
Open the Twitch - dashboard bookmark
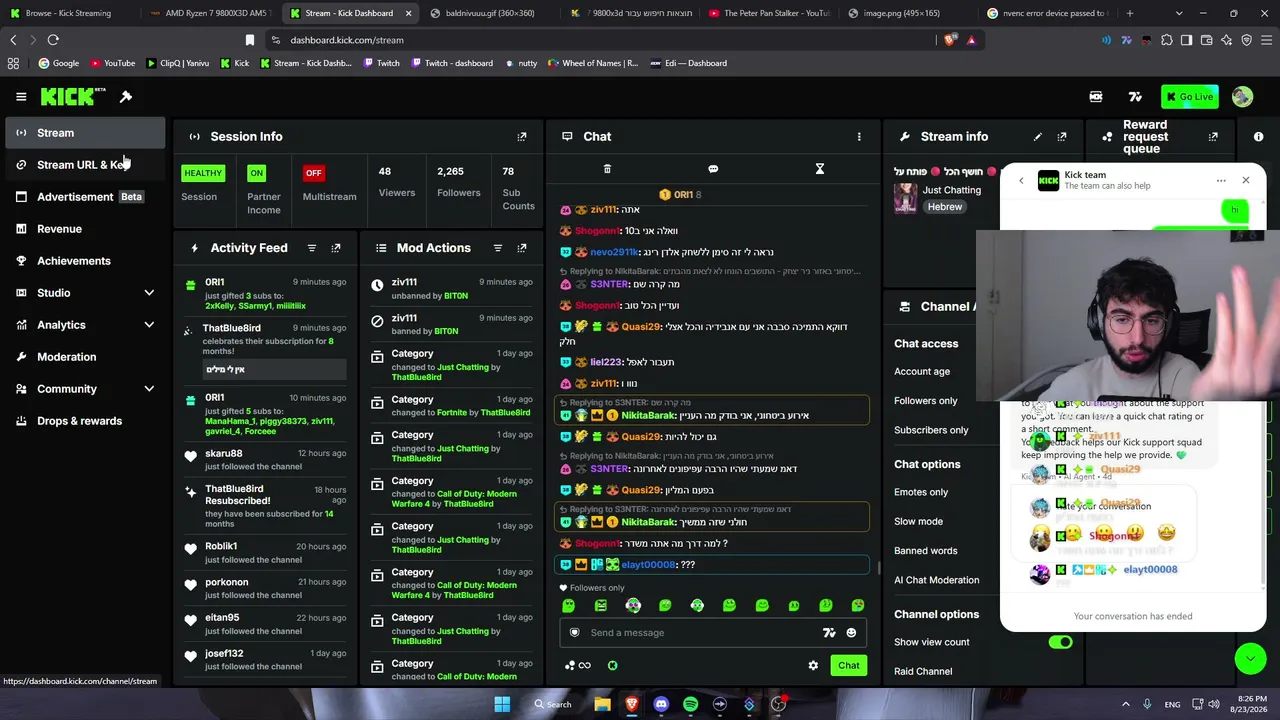(450, 63)
